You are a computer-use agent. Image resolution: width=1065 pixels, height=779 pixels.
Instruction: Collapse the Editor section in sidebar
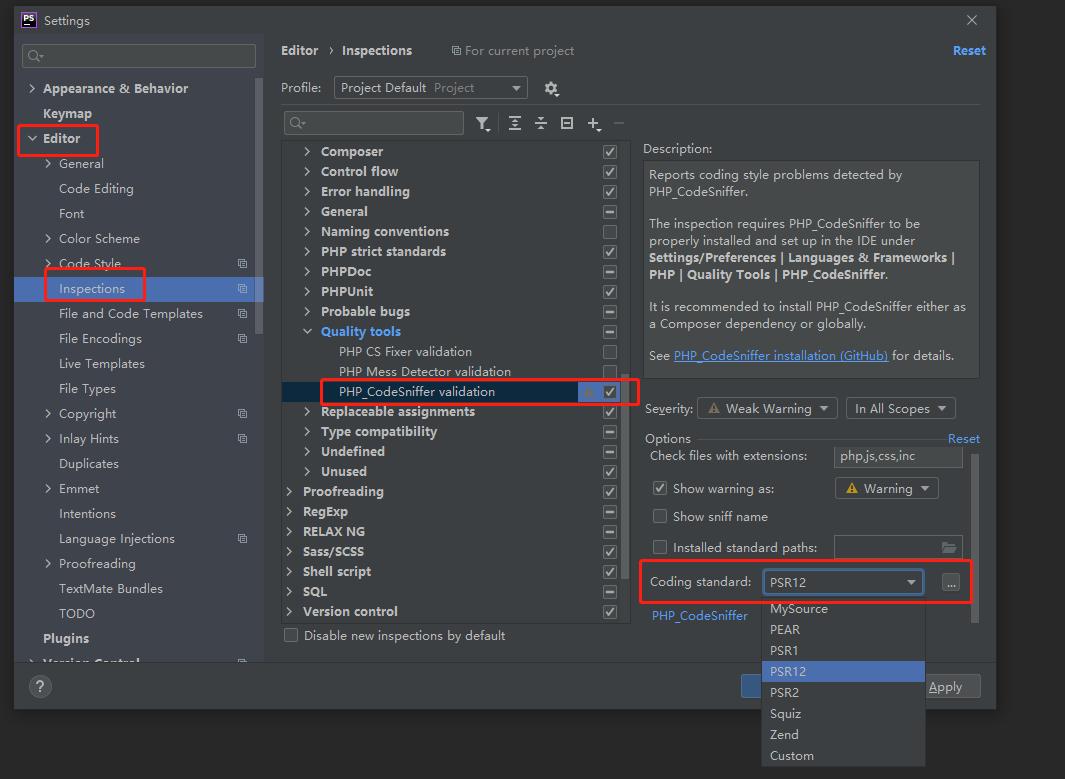(x=32, y=139)
